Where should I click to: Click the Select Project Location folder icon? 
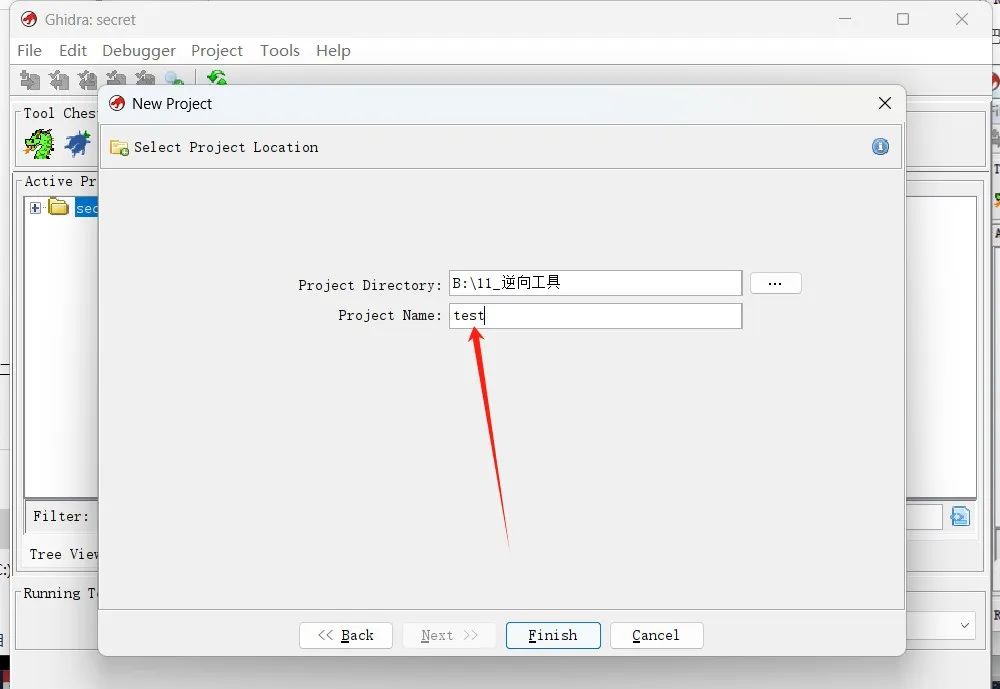coord(119,148)
